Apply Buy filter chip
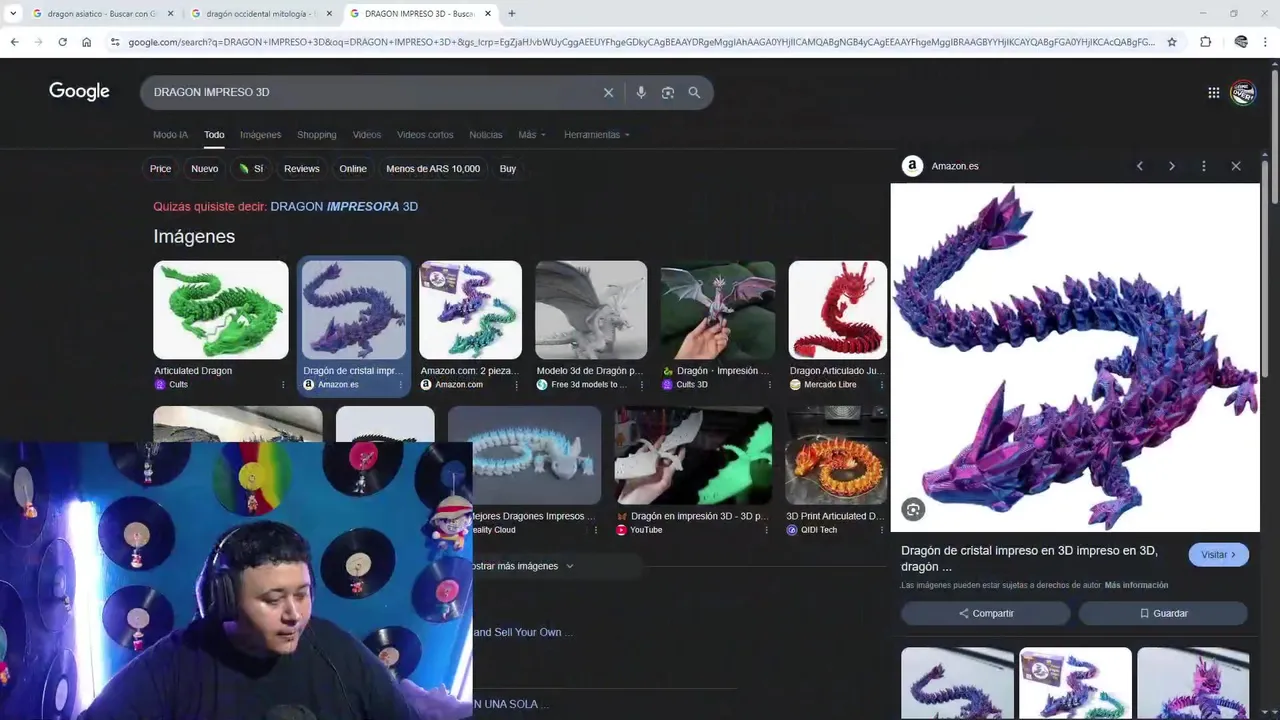1280x720 pixels. pyautogui.click(x=508, y=169)
